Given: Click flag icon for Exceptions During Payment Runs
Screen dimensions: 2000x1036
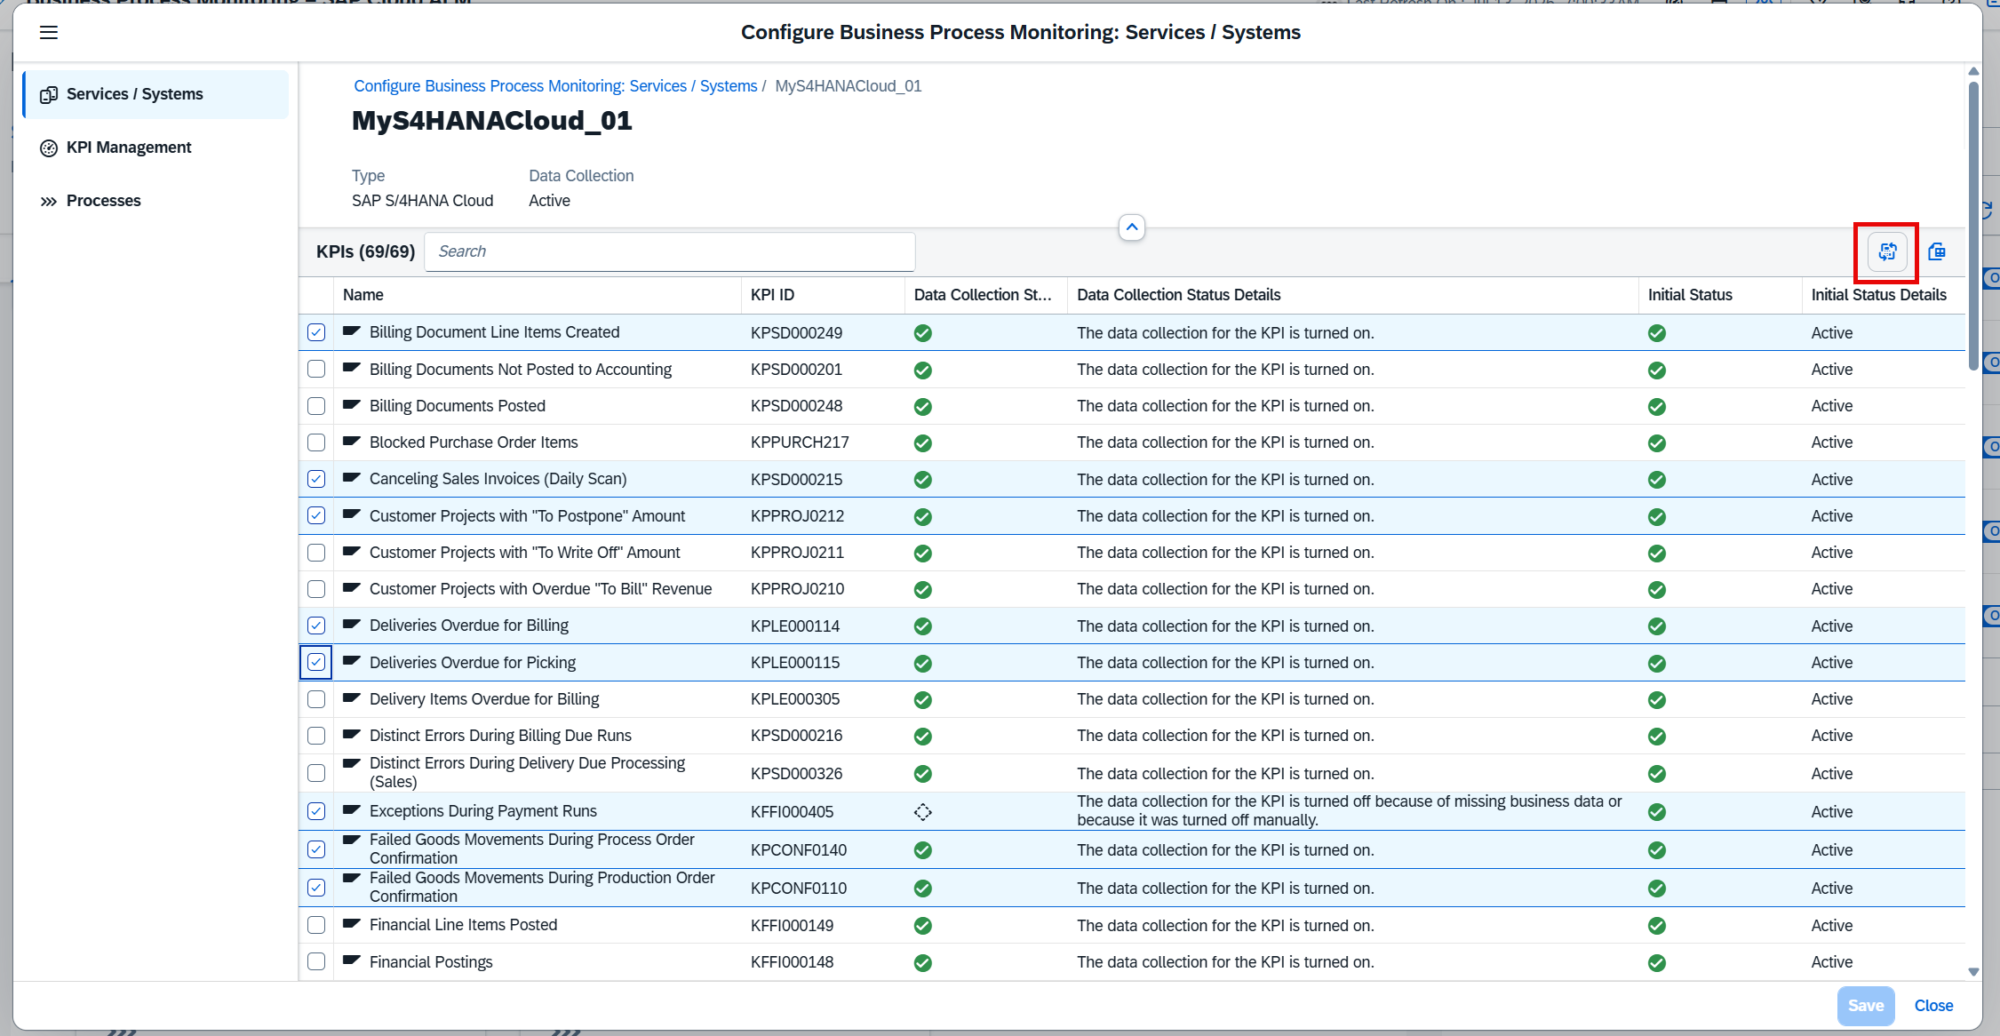Looking at the screenshot, I should point(351,810).
